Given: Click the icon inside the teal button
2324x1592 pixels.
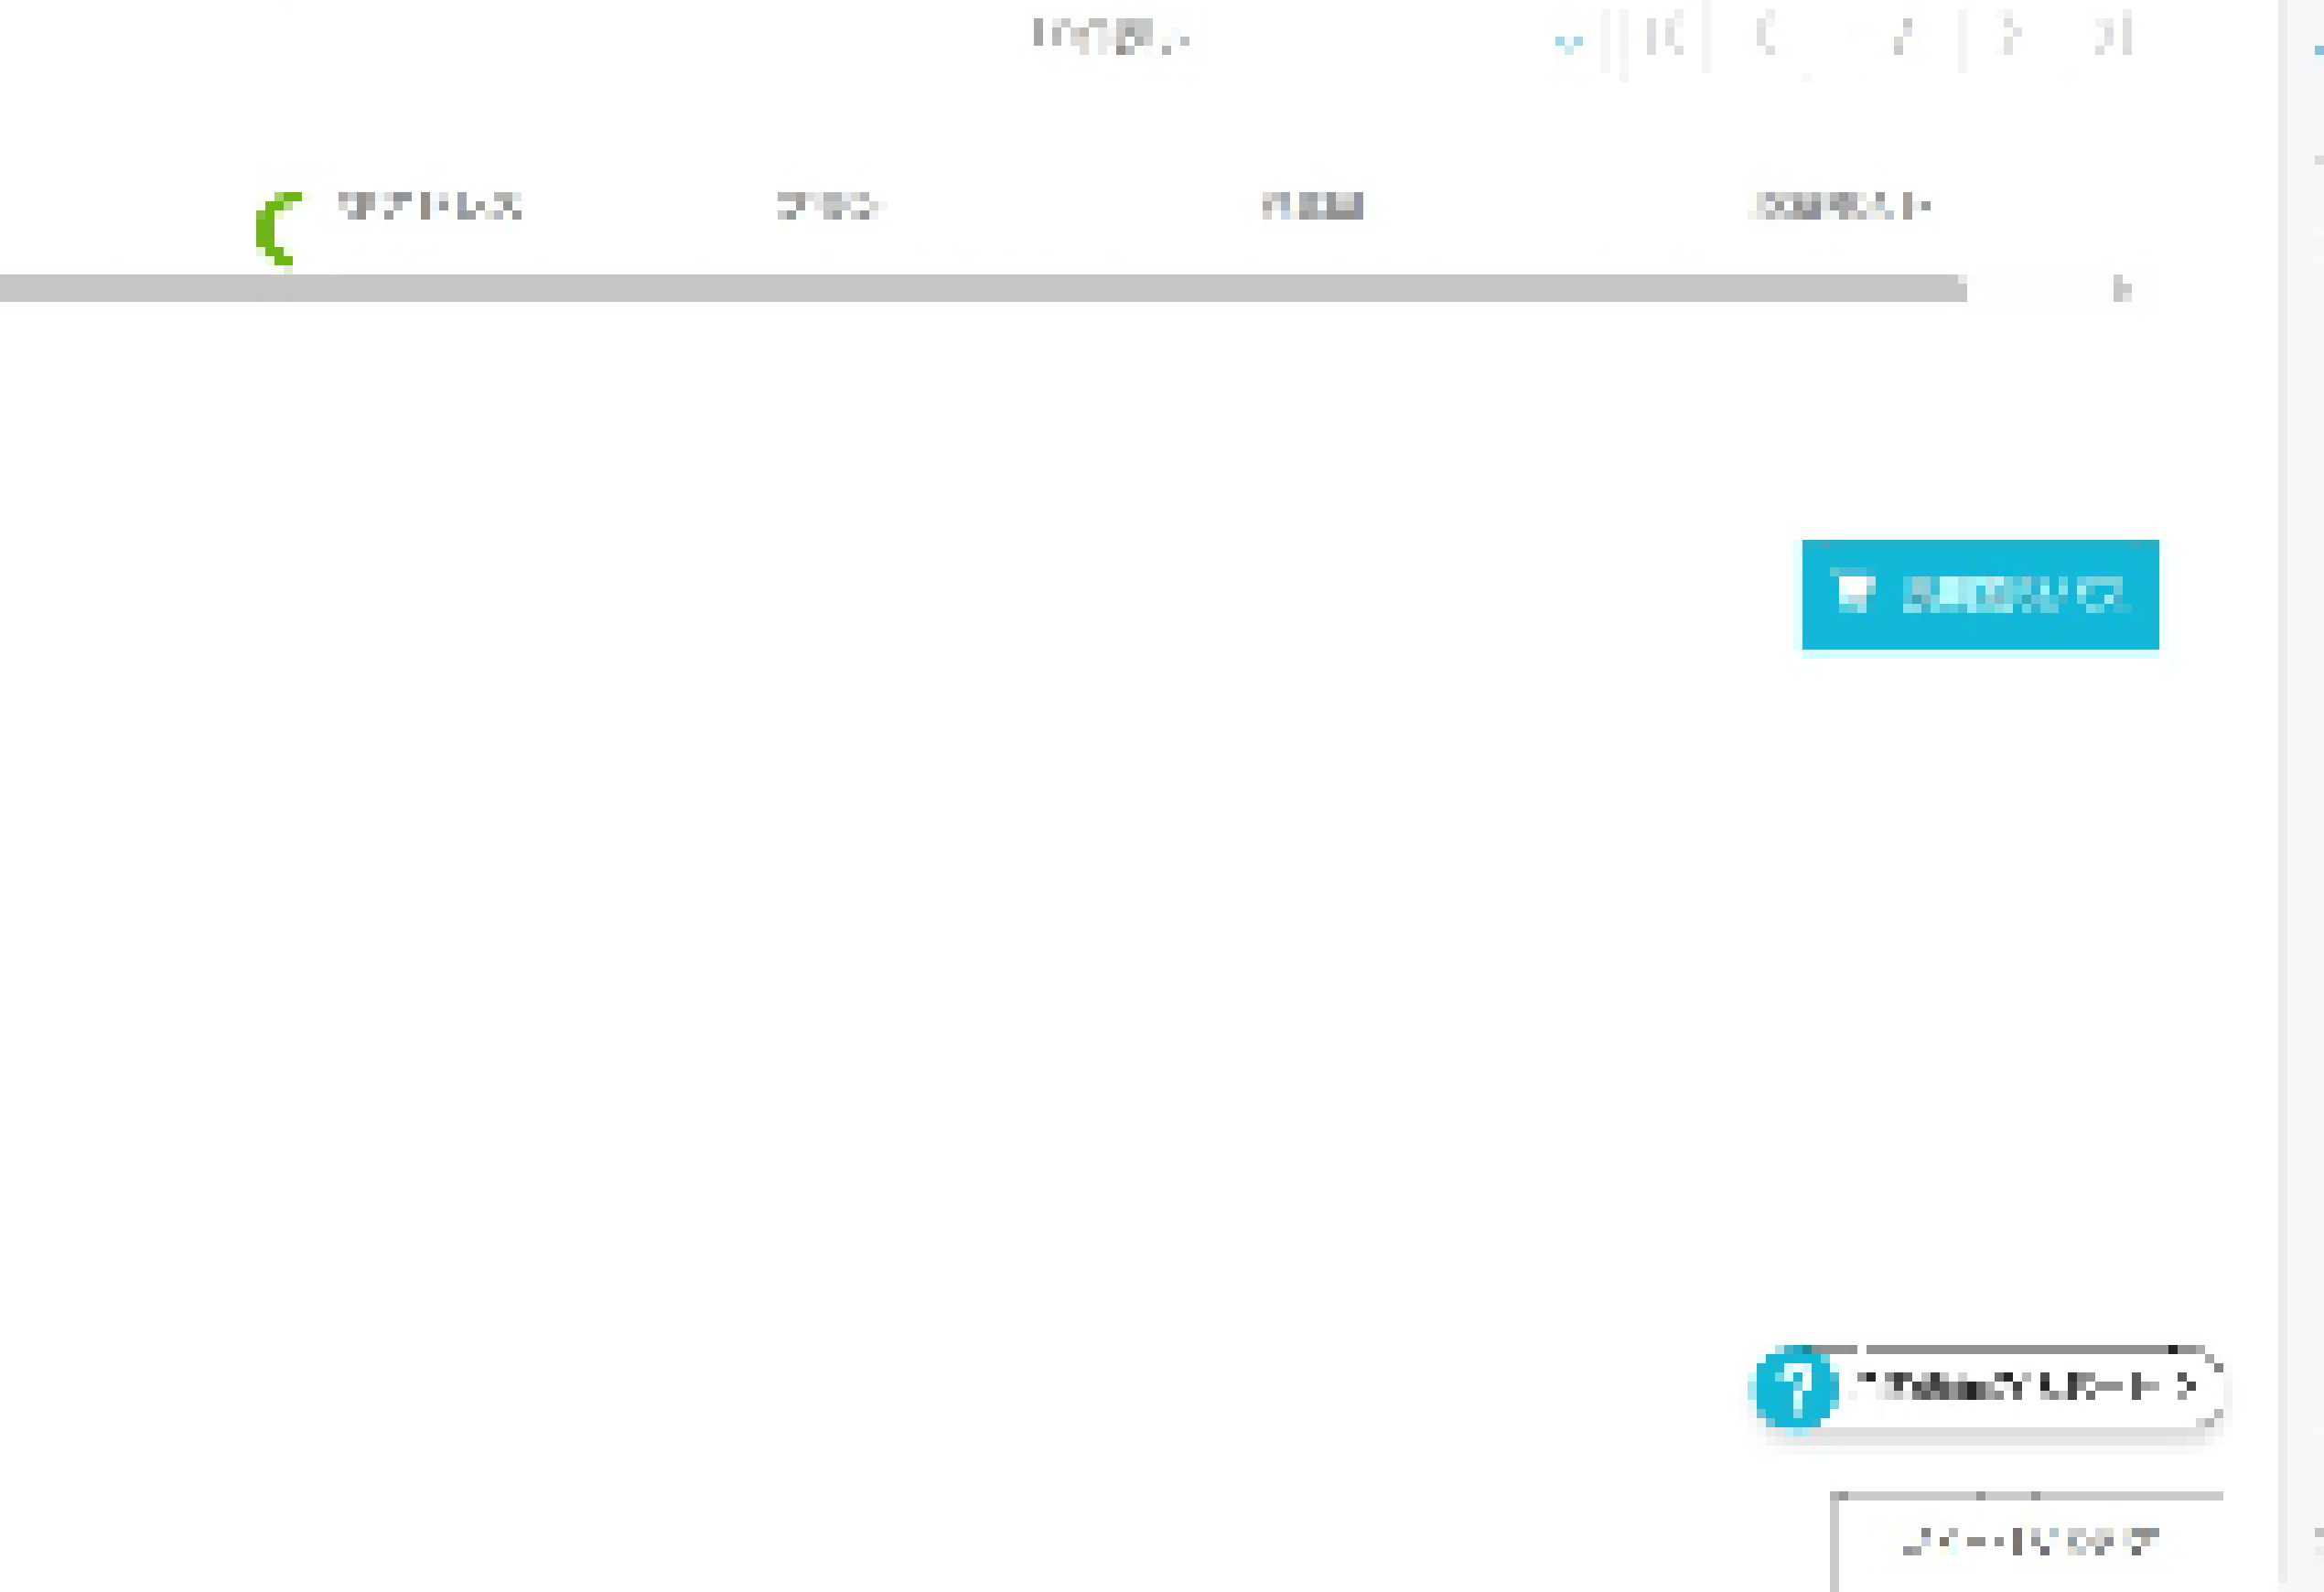Looking at the screenshot, I should pyautogui.click(x=1853, y=592).
